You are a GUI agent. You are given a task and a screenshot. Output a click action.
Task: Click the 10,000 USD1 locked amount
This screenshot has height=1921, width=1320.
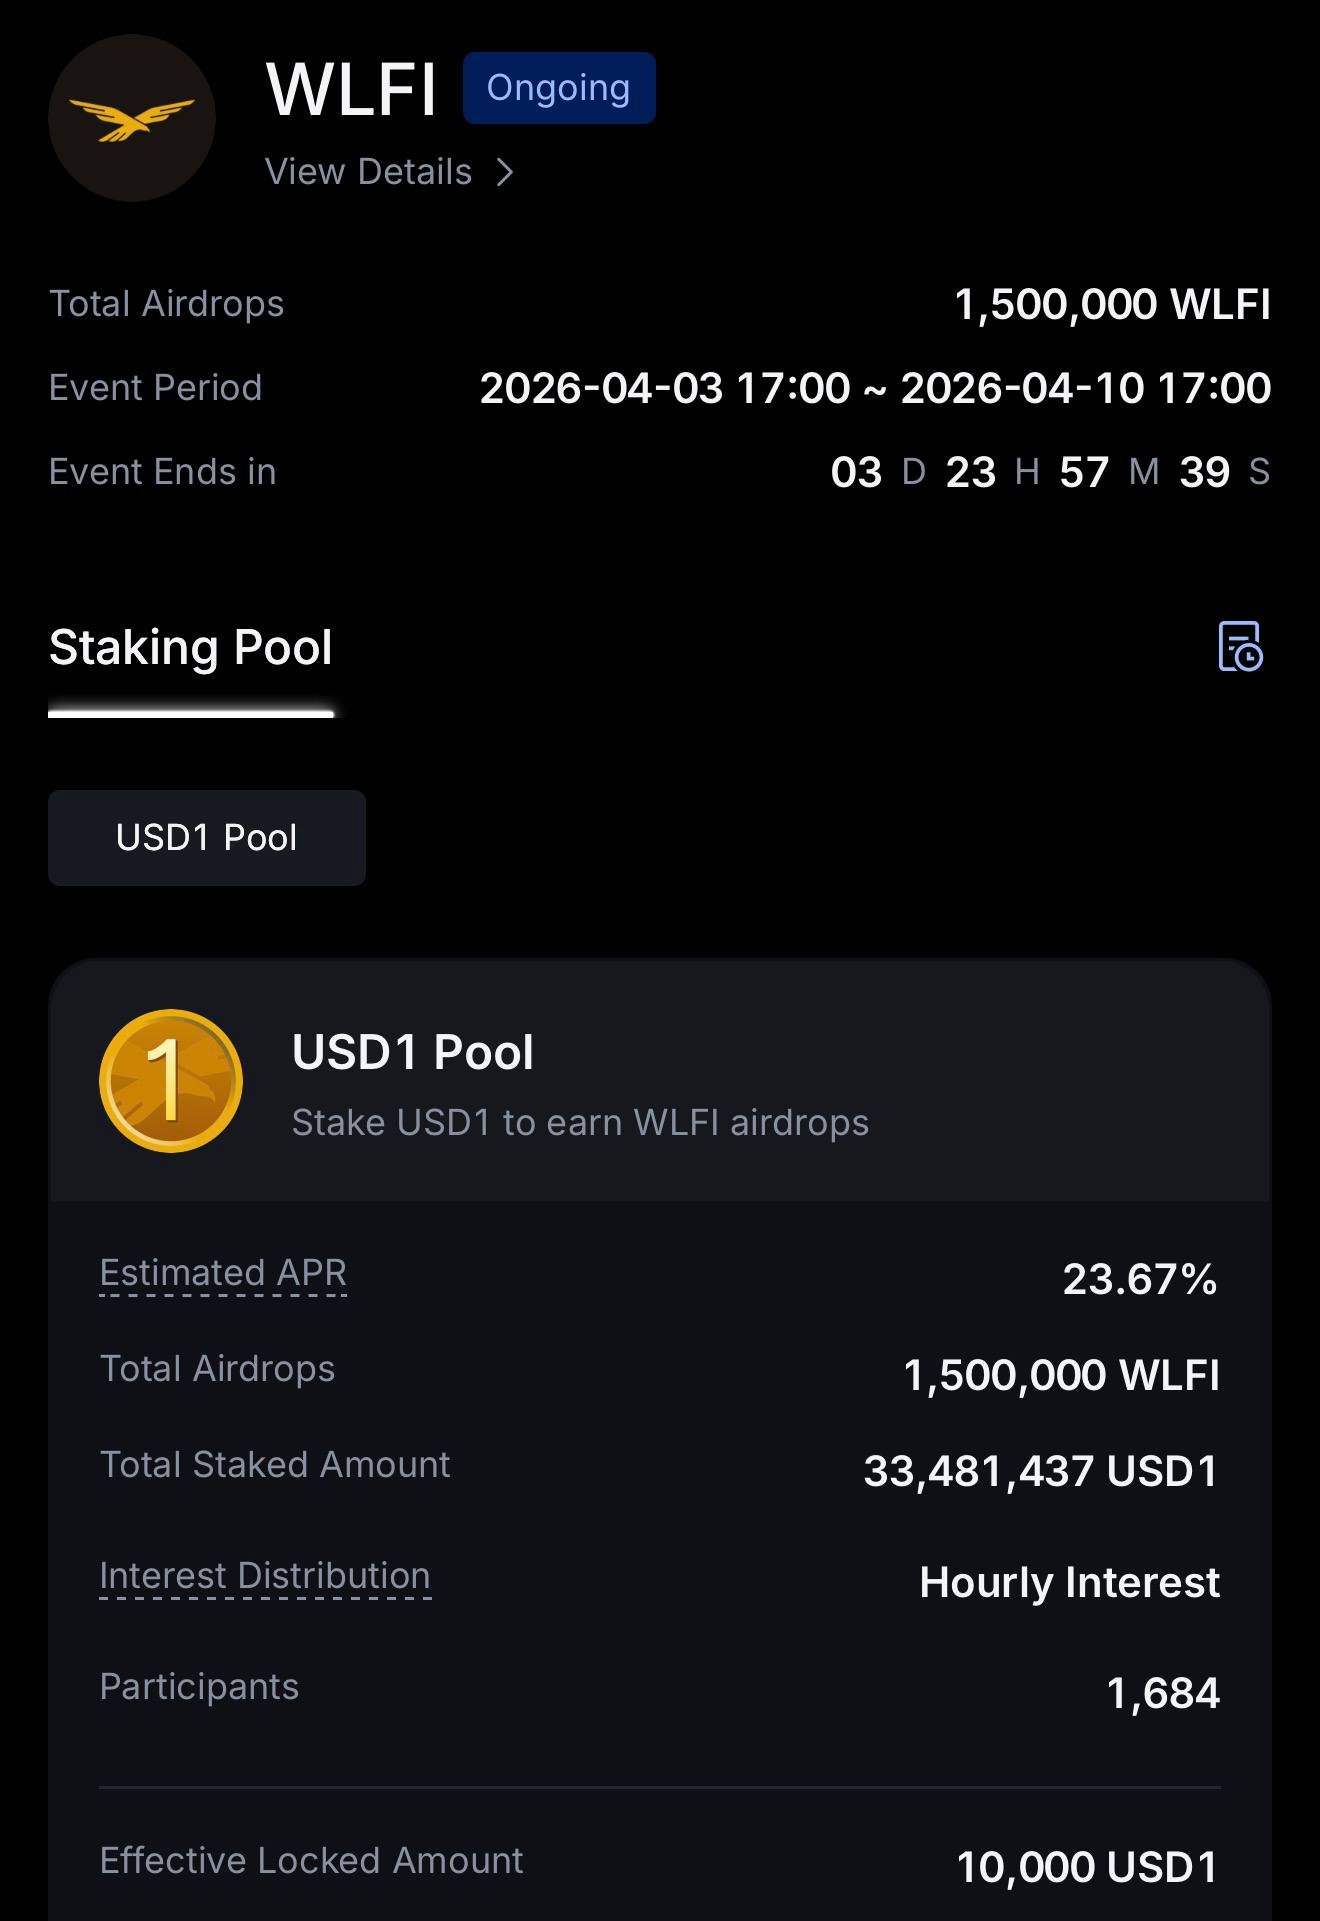[x=1087, y=1867]
